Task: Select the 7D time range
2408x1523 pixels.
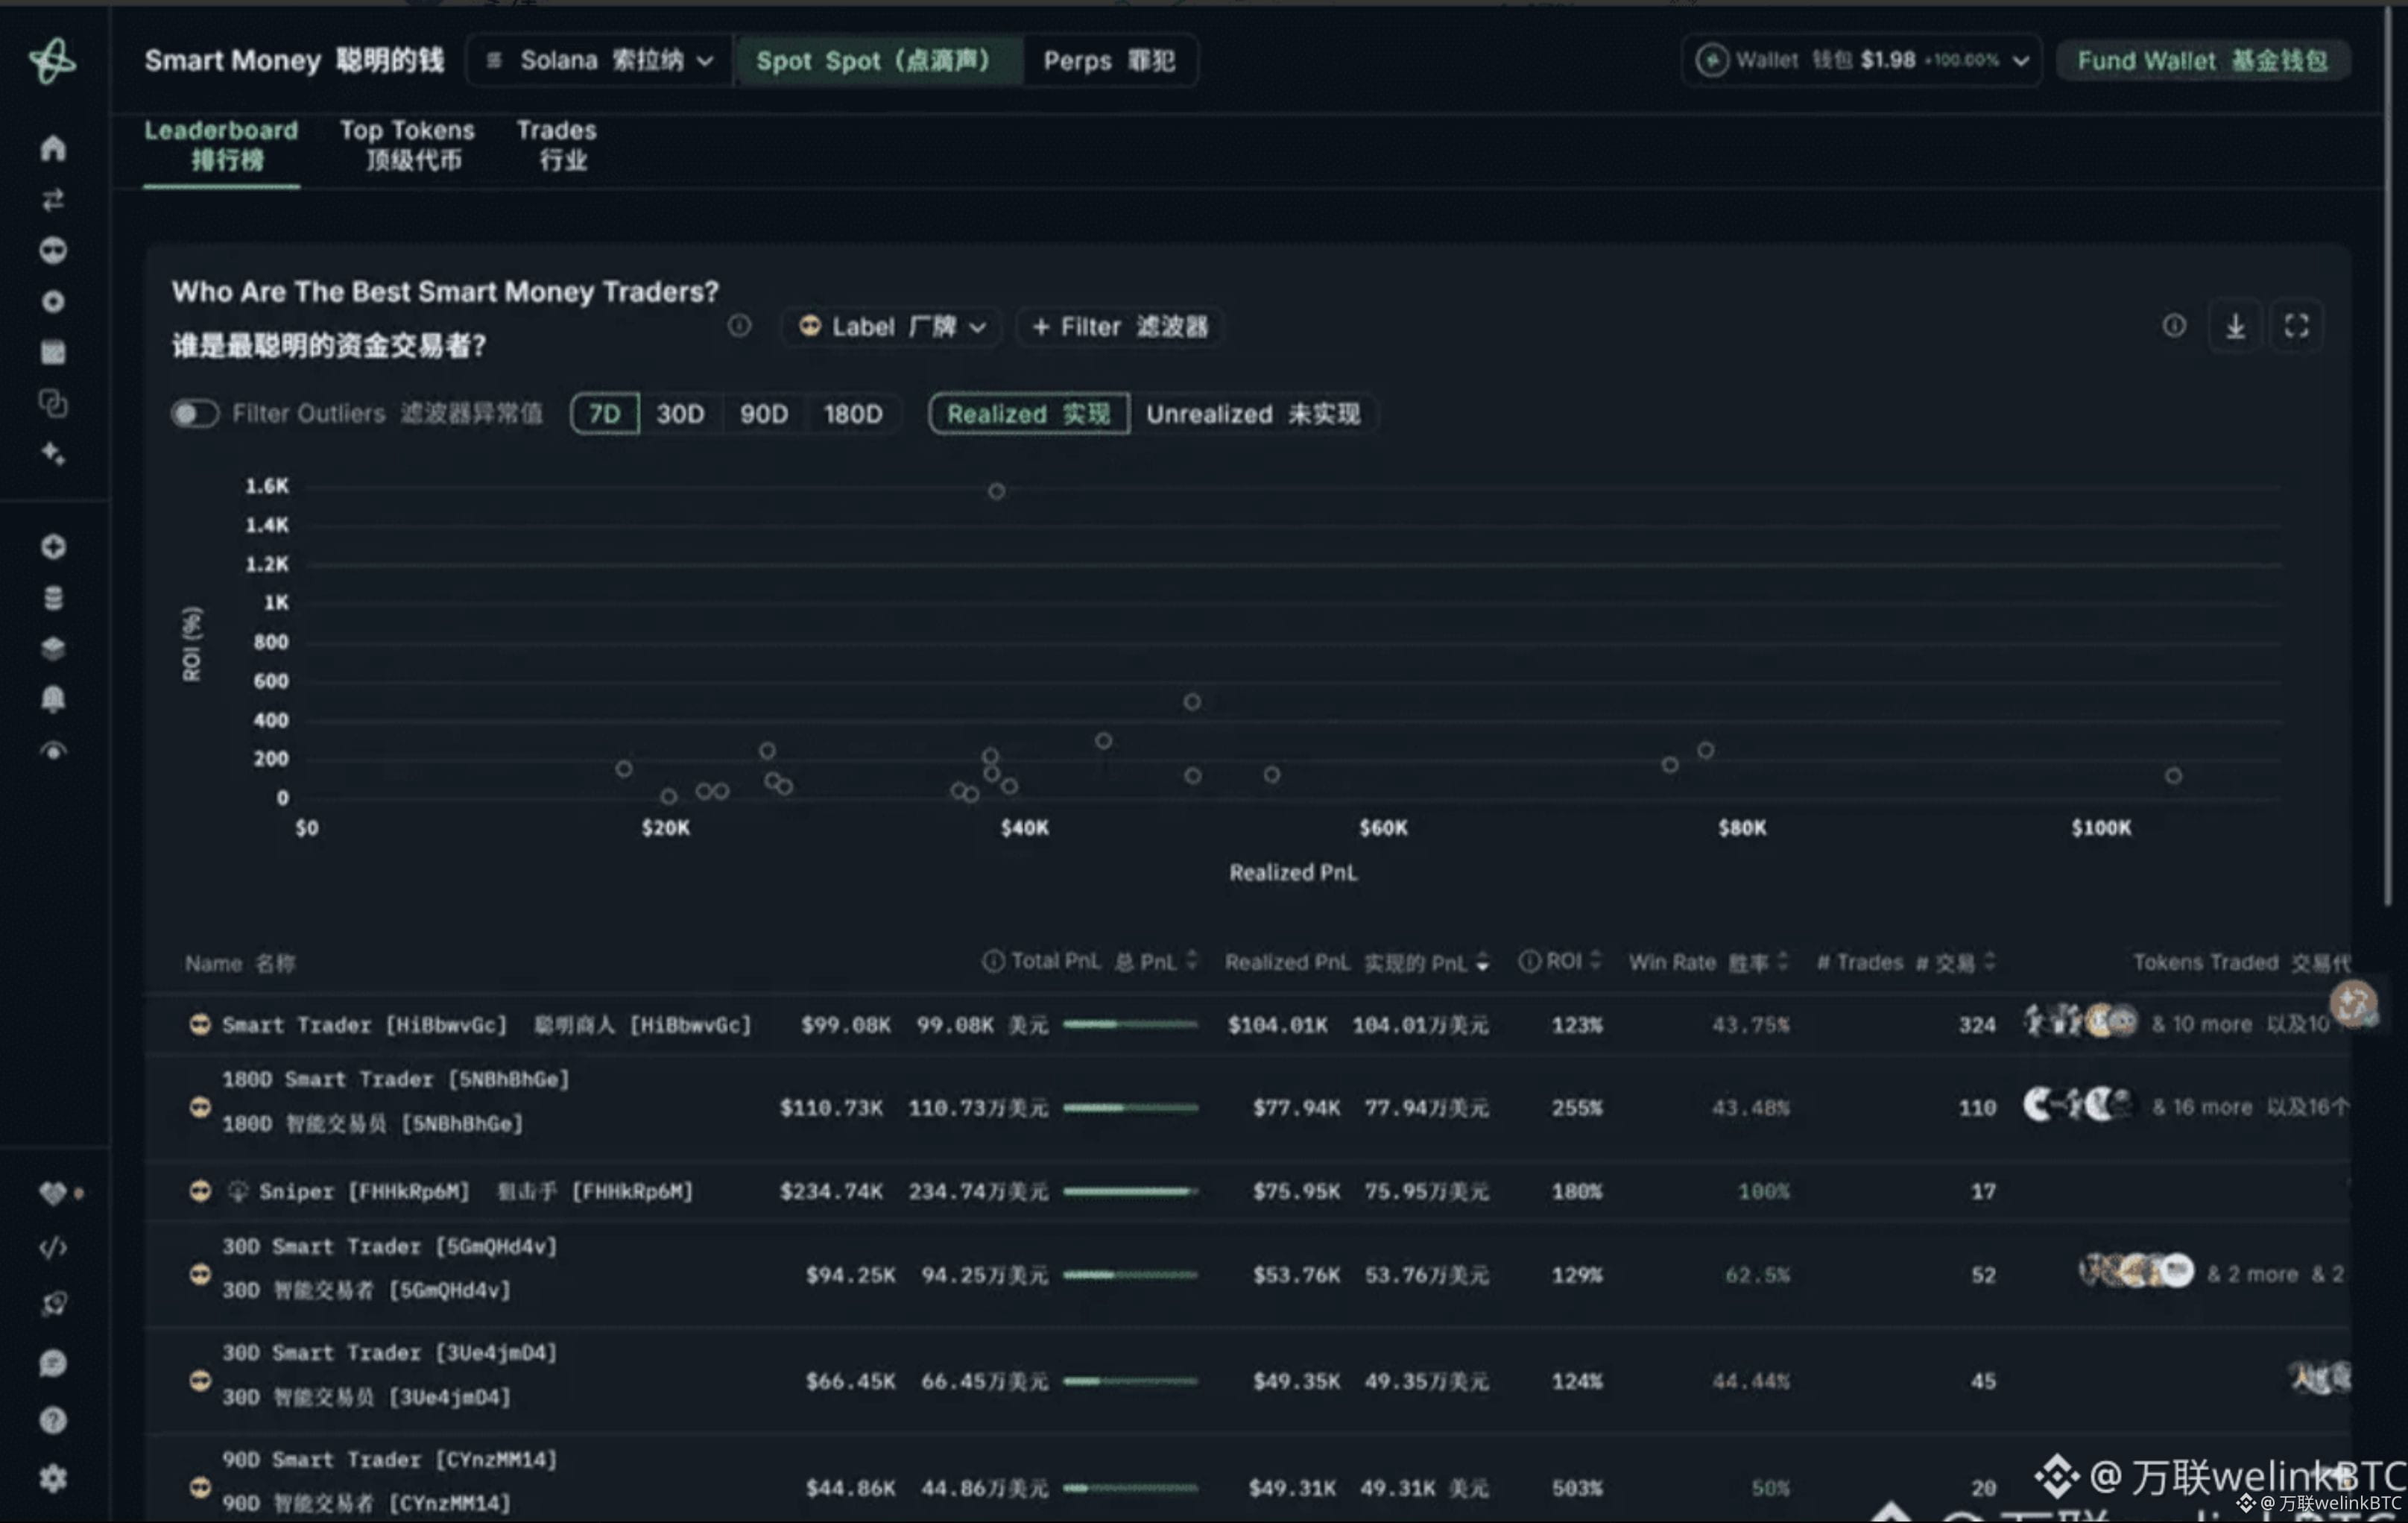Action: pyautogui.click(x=605, y=414)
